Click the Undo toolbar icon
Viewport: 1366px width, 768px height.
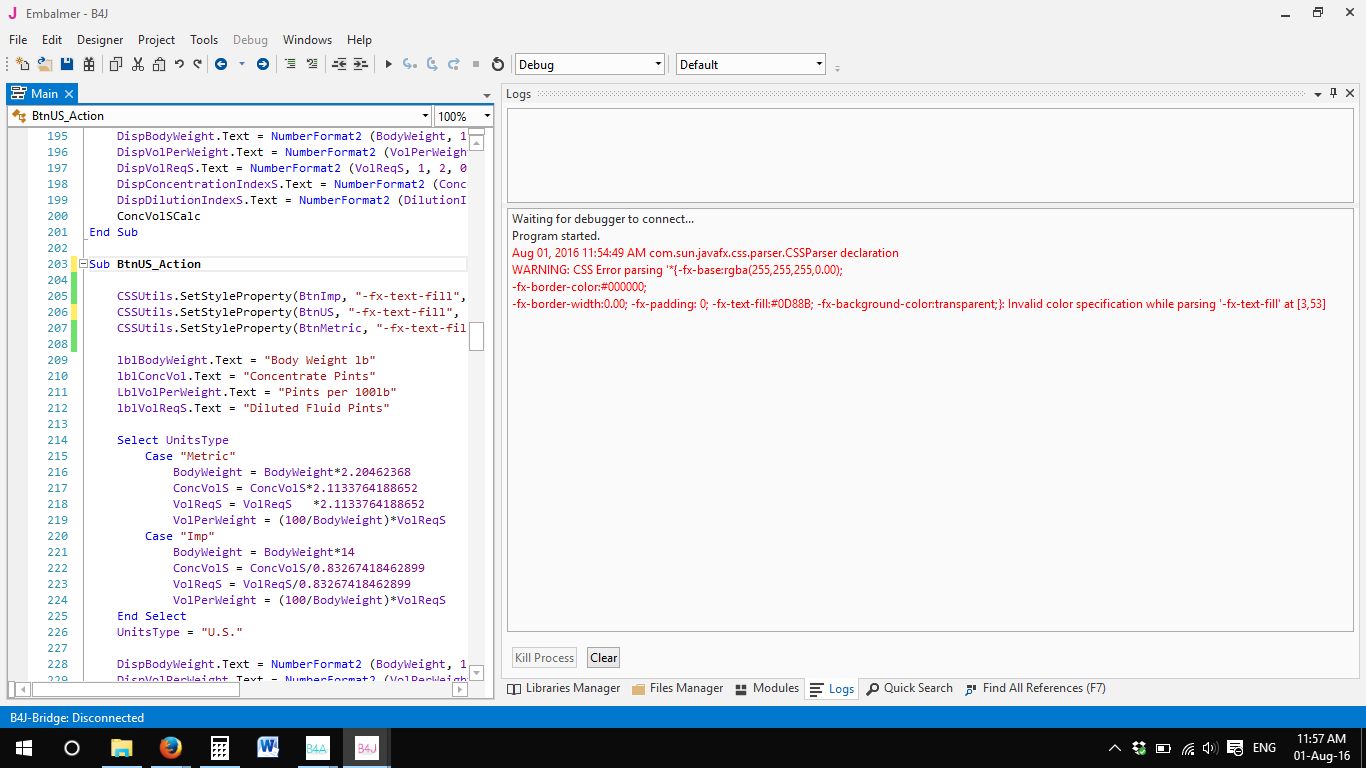179,64
